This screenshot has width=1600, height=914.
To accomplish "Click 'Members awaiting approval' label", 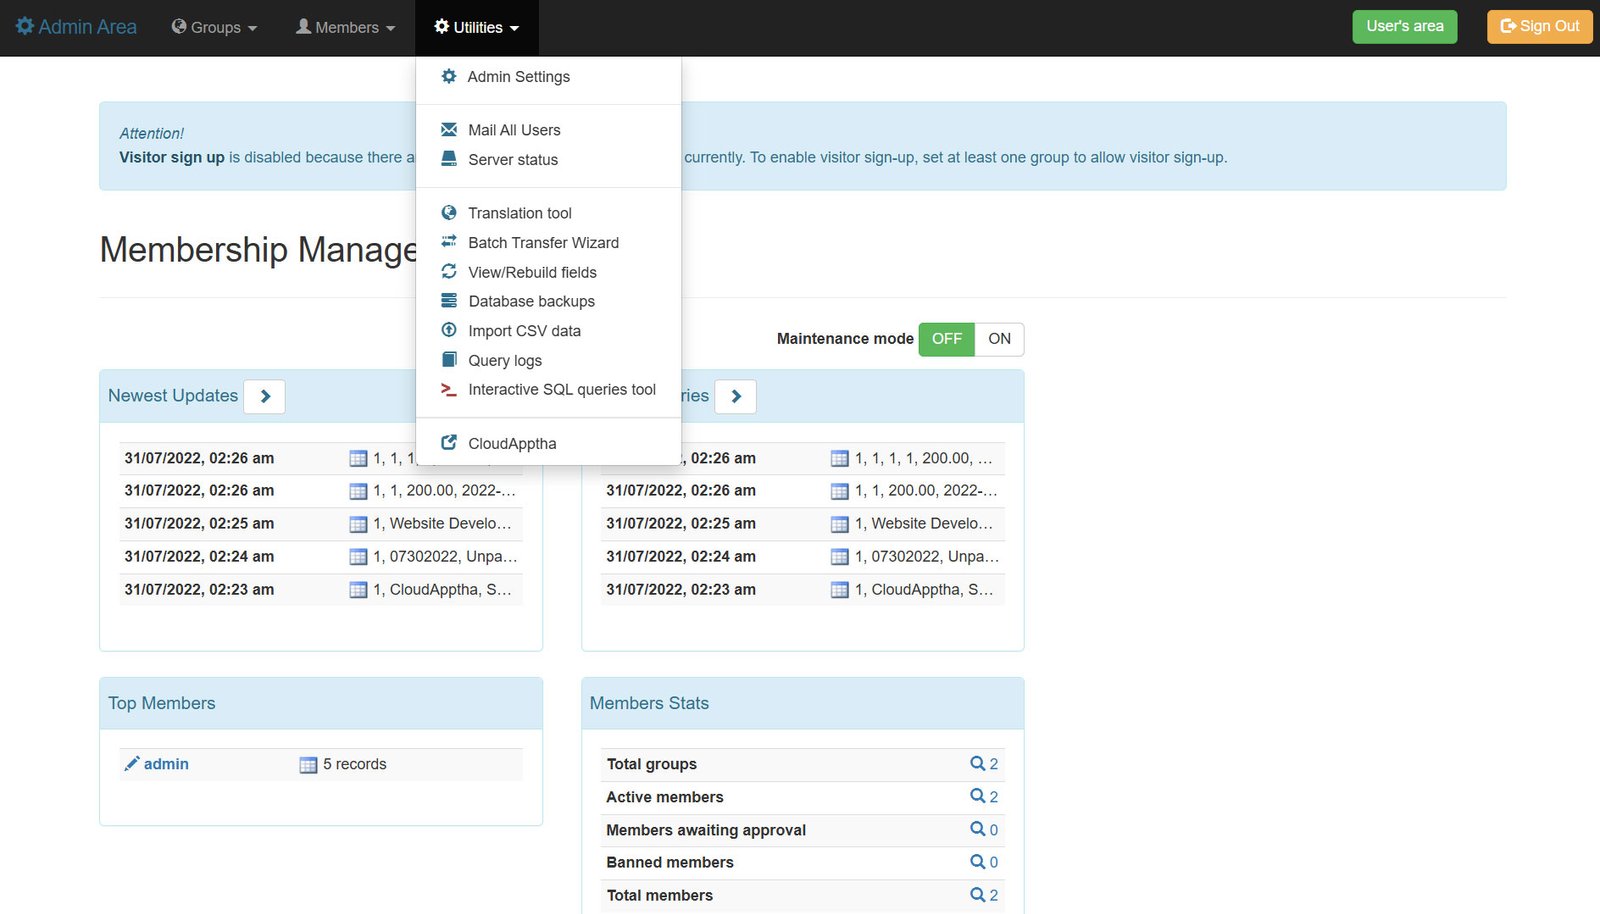I will (x=706, y=830).
